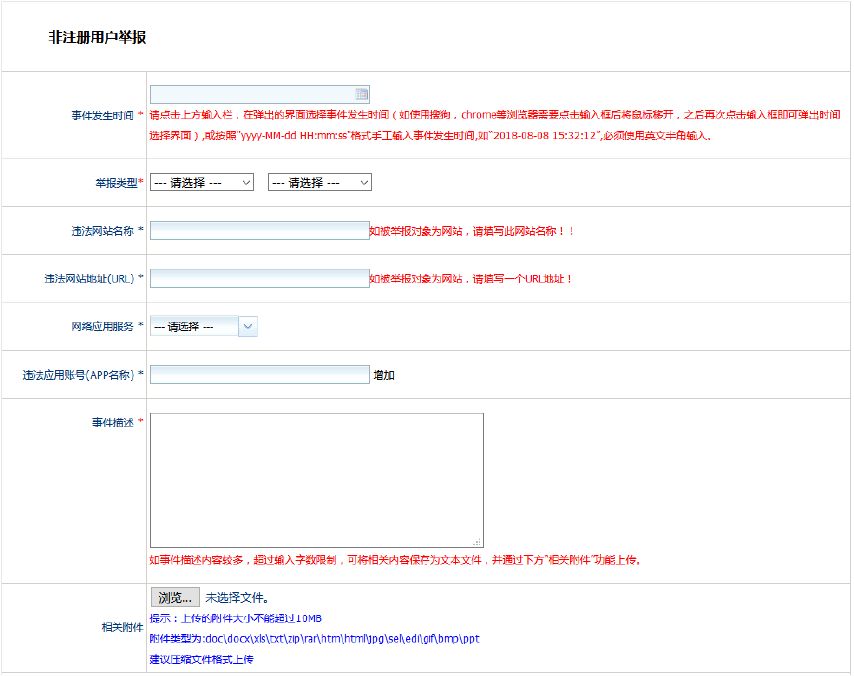Screen dimensions: 854x676
Task: Click the red 如事件描述内容较多 hint
Action: coord(394,560)
